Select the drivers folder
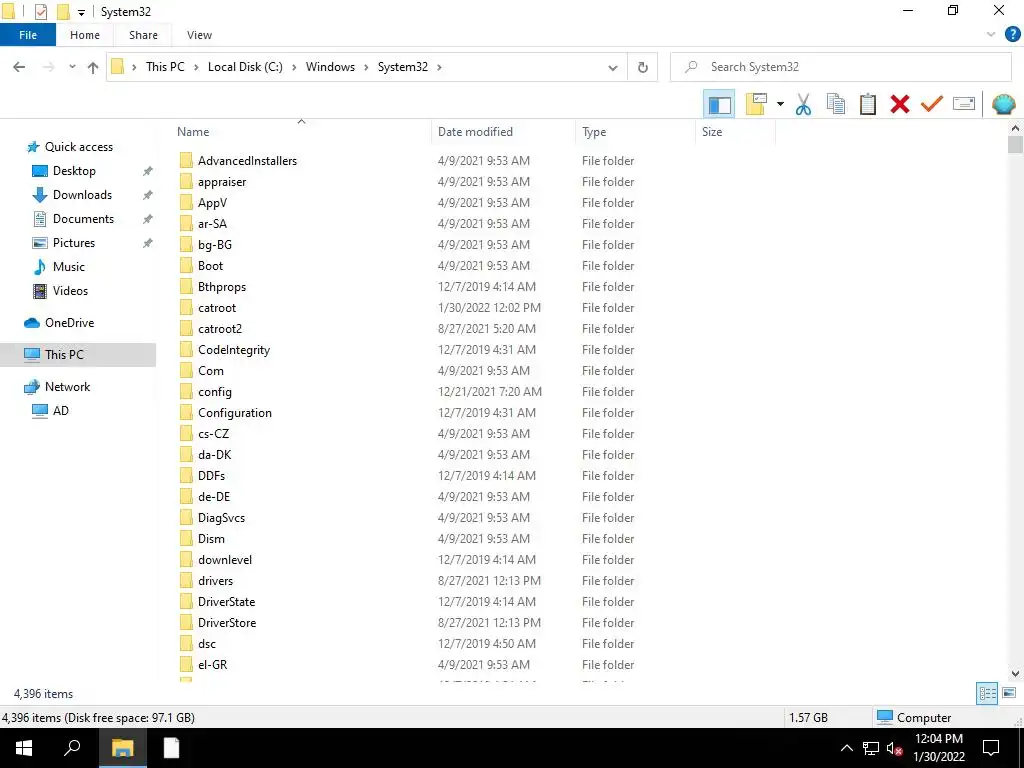This screenshot has height=768, width=1024. point(215,581)
